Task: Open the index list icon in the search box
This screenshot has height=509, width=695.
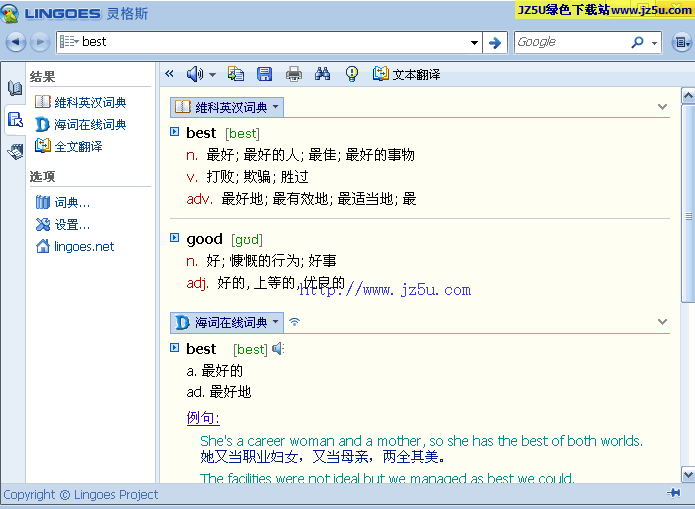Action: 69,42
